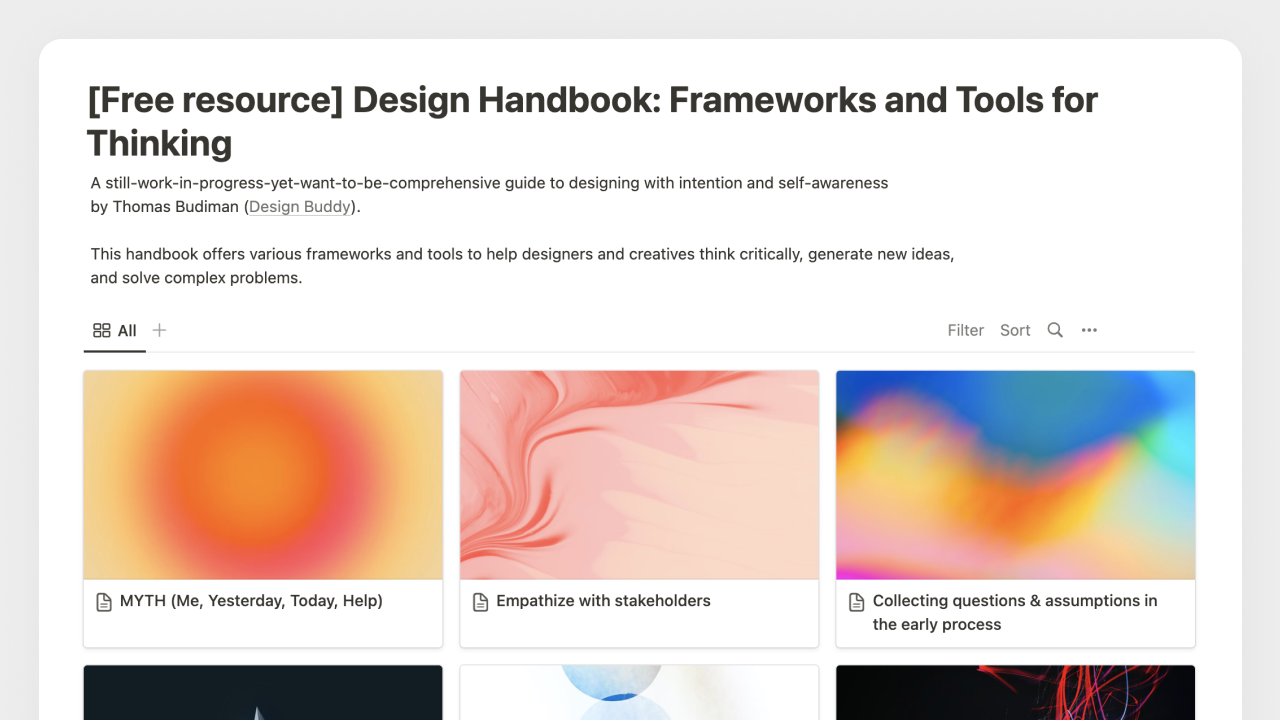Open the search magnifier icon
This screenshot has width=1280, height=720.
pos(1055,330)
